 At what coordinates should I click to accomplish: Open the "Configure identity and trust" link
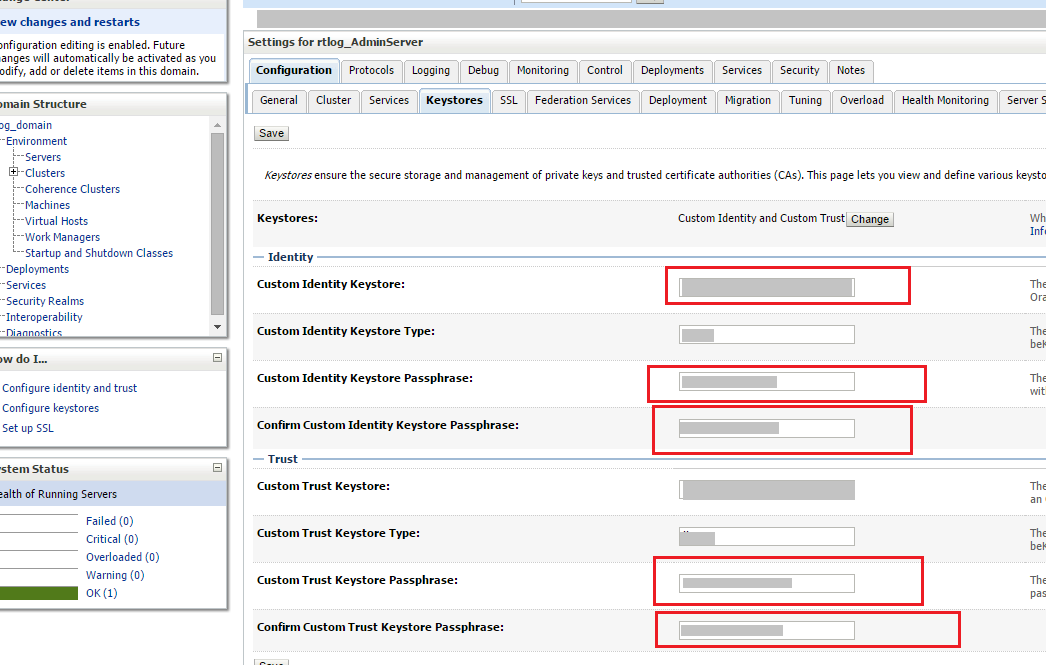coord(69,387)
